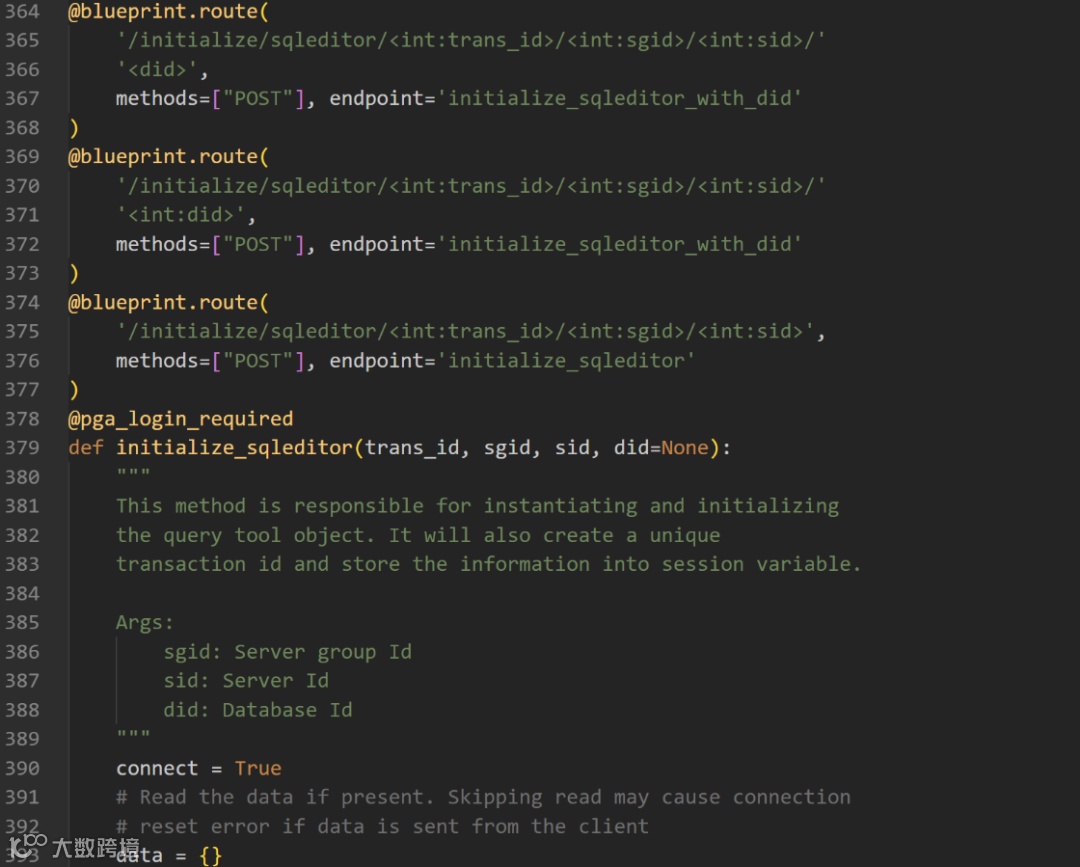This screenshot has width=1080, height=867.
Task: Click comment 'reset error if data is sent'
Action: [x=382, y=826]
